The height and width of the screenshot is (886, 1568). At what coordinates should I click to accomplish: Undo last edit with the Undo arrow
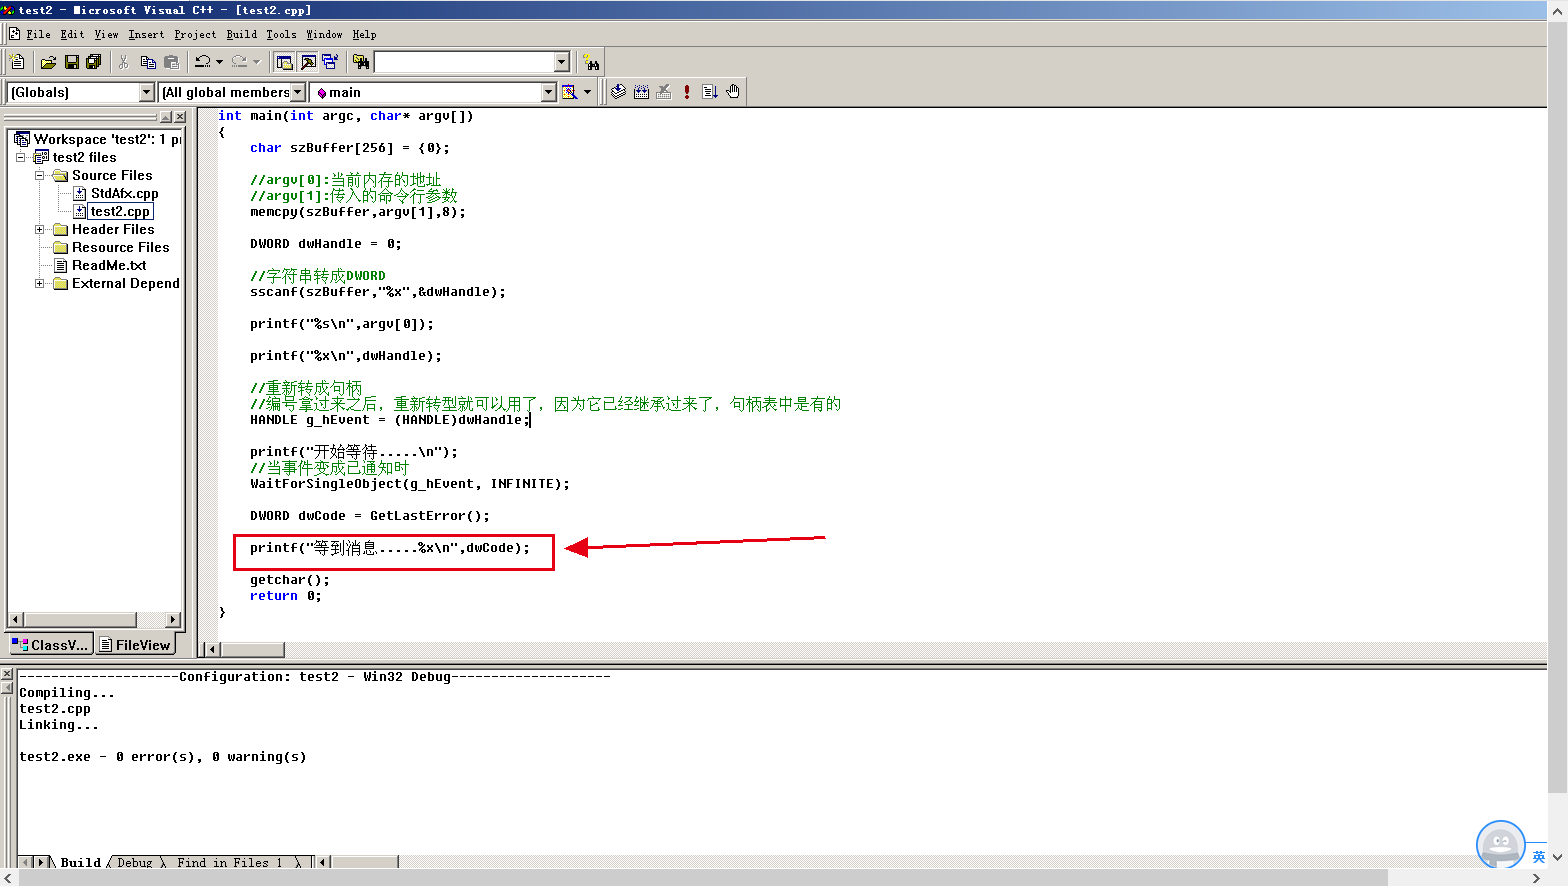click(203, 62)
